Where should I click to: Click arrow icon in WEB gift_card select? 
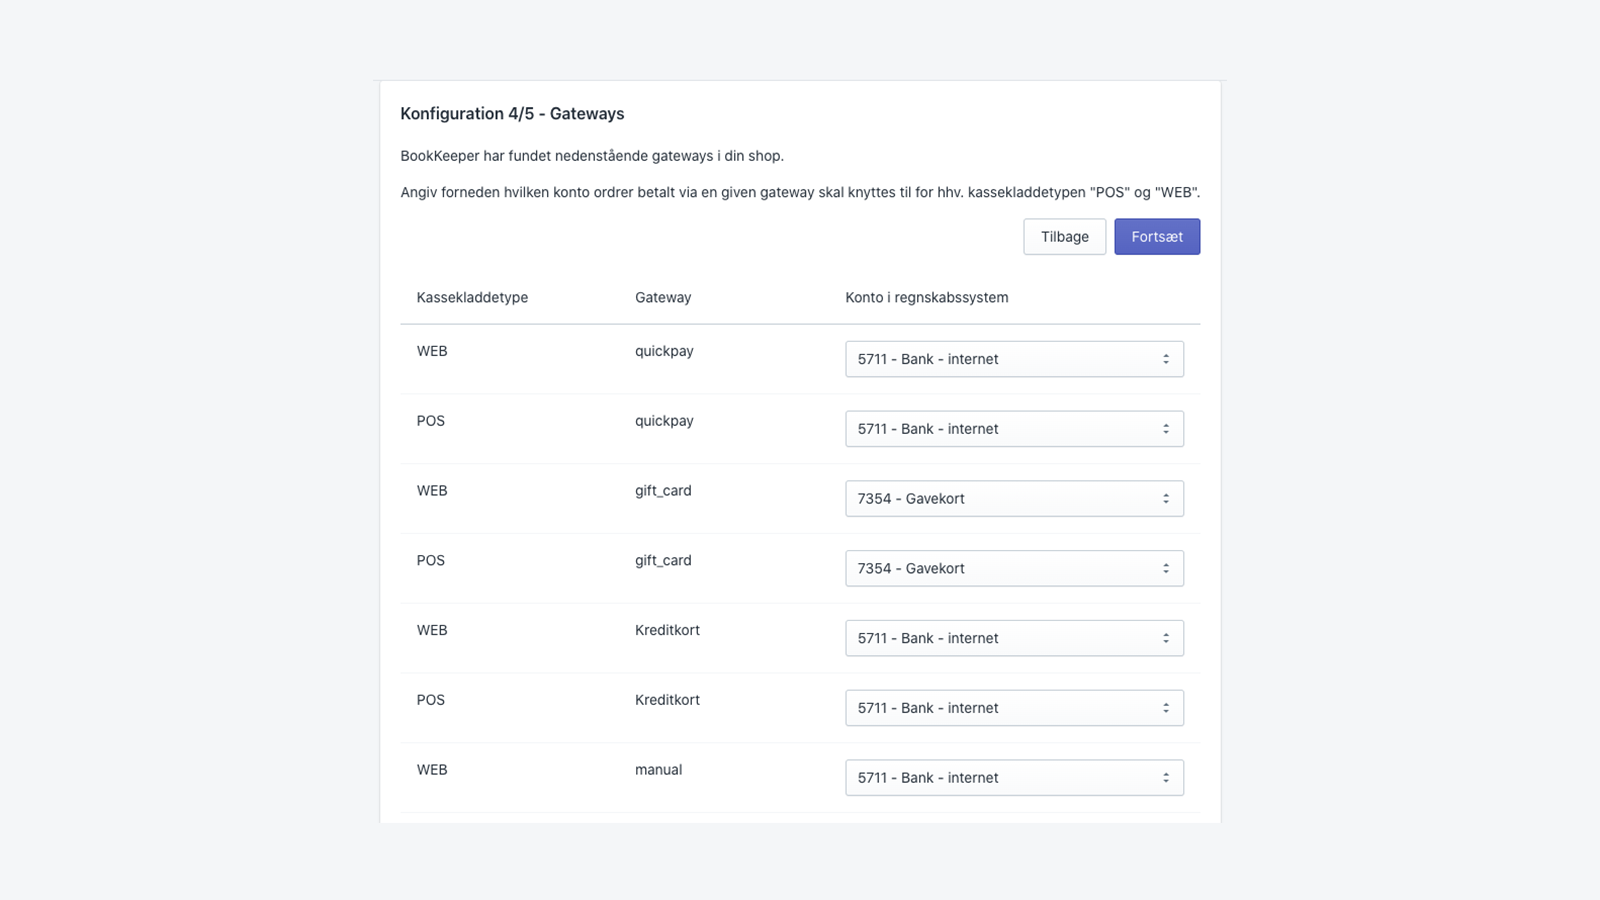(1166, 499)
